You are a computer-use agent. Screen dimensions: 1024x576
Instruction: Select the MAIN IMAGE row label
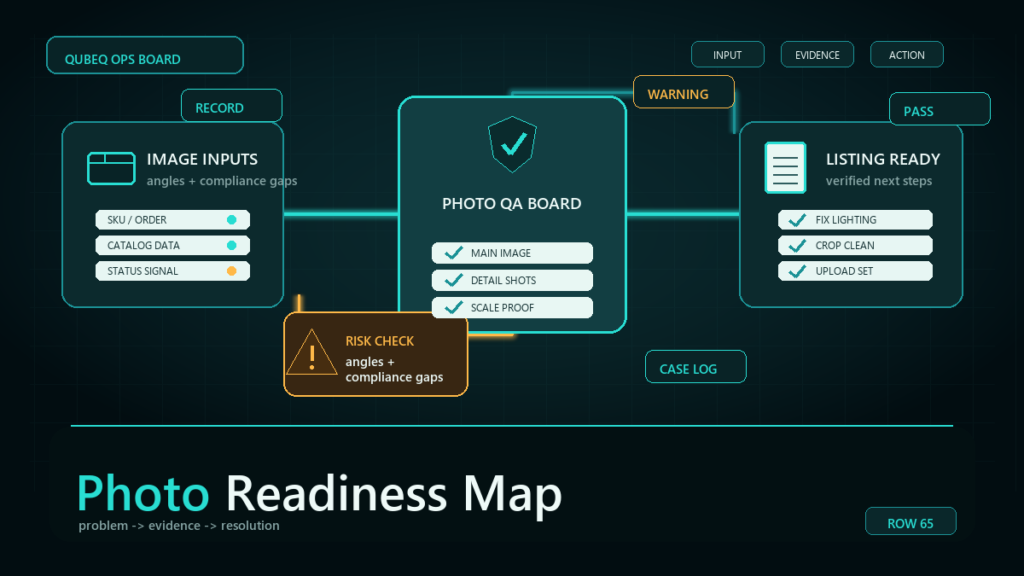point(501,253)
